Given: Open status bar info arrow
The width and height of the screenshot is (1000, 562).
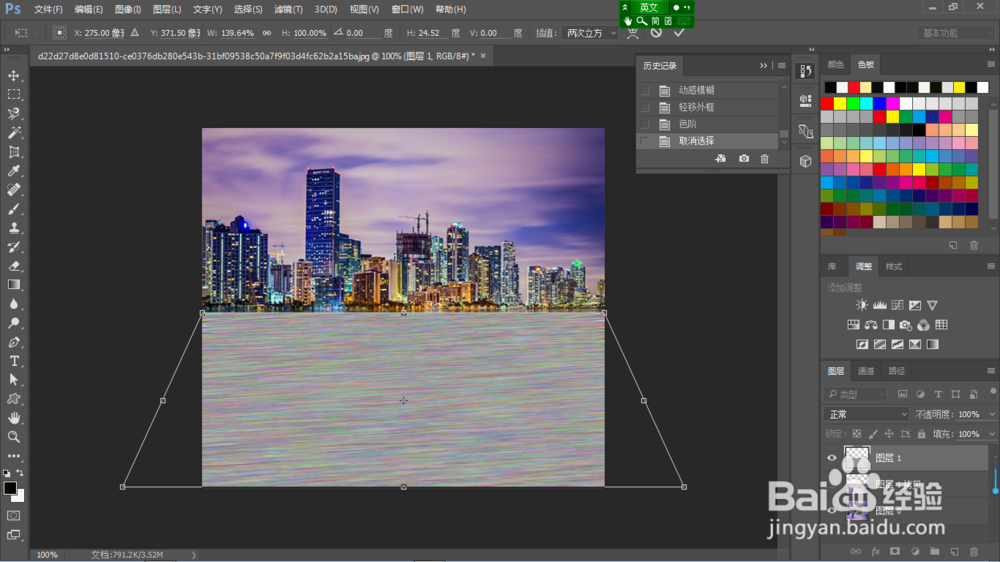Looking at the screenshot, I should pyautogui.click(x=194, y=555).
